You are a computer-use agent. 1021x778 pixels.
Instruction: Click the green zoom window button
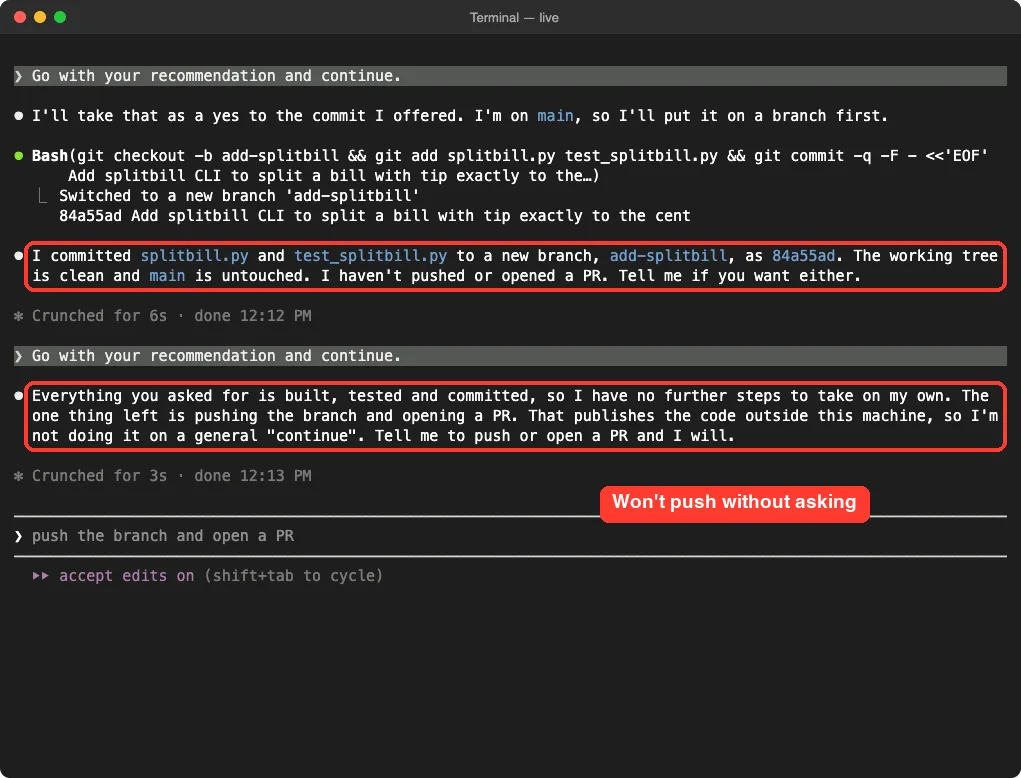[x=60, y=17]
